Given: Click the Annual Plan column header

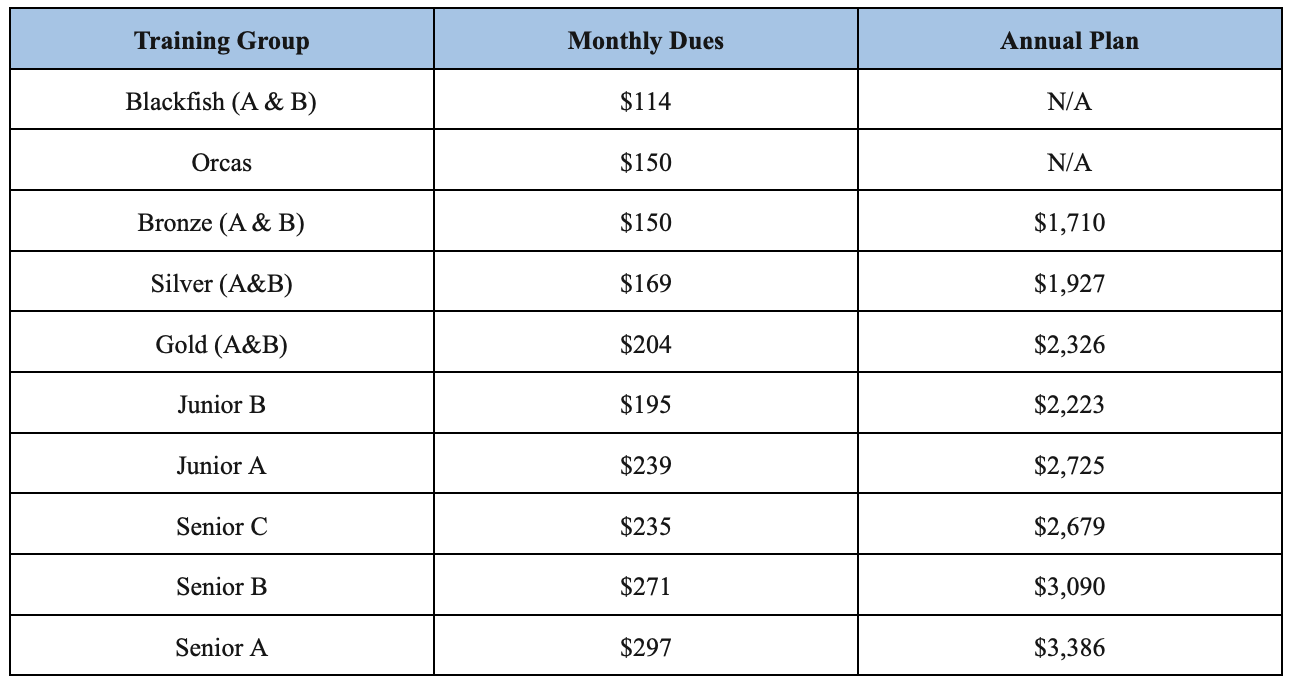Looking at the screenshot, I should [x=1069, y=41].
